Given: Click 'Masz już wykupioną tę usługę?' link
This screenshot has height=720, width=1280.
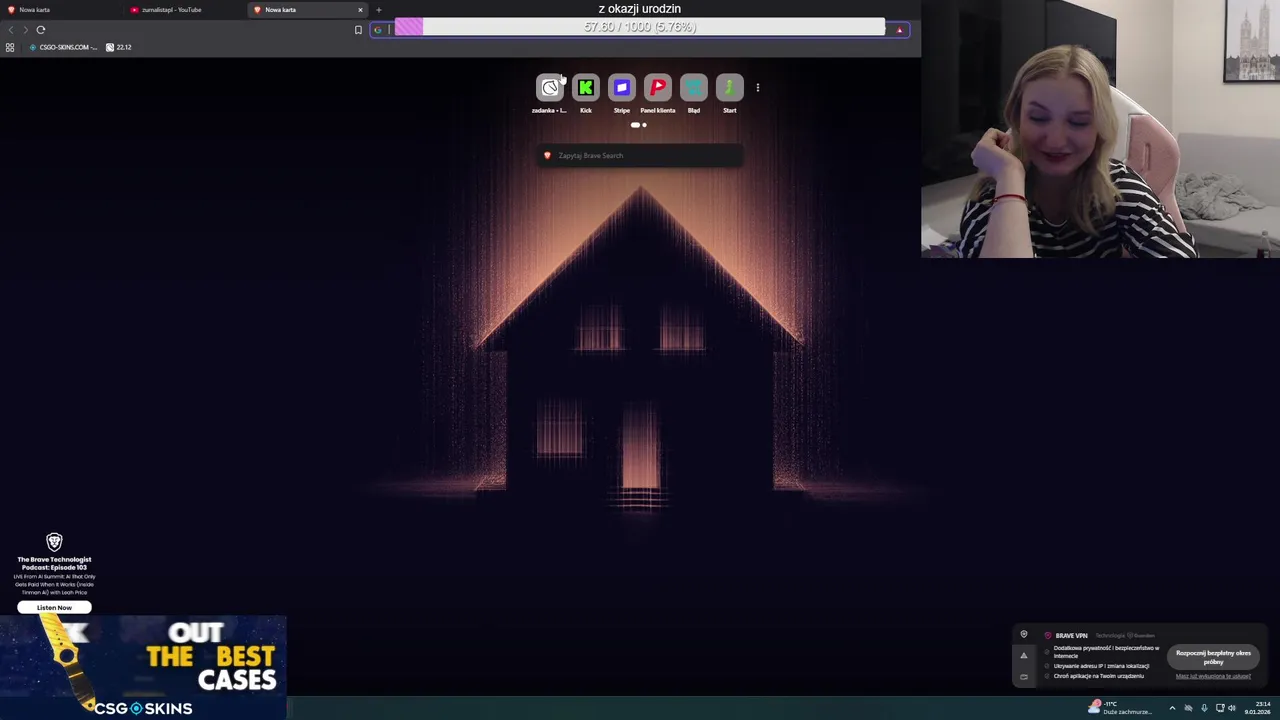Looking at the screenshot, I should click(1213, 676).
